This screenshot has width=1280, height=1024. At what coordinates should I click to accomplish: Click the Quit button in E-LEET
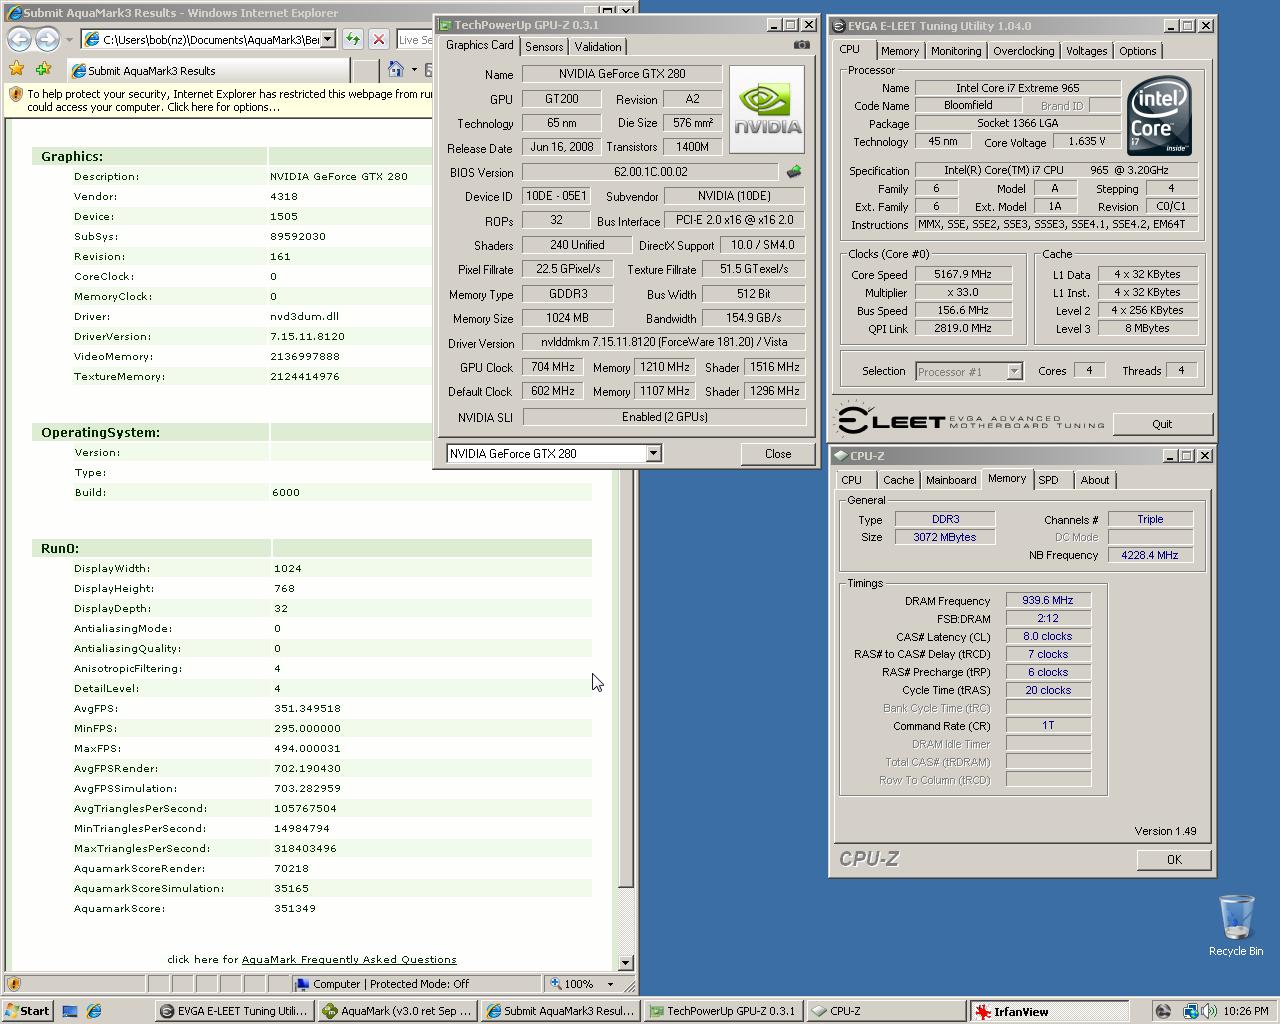1162,424
